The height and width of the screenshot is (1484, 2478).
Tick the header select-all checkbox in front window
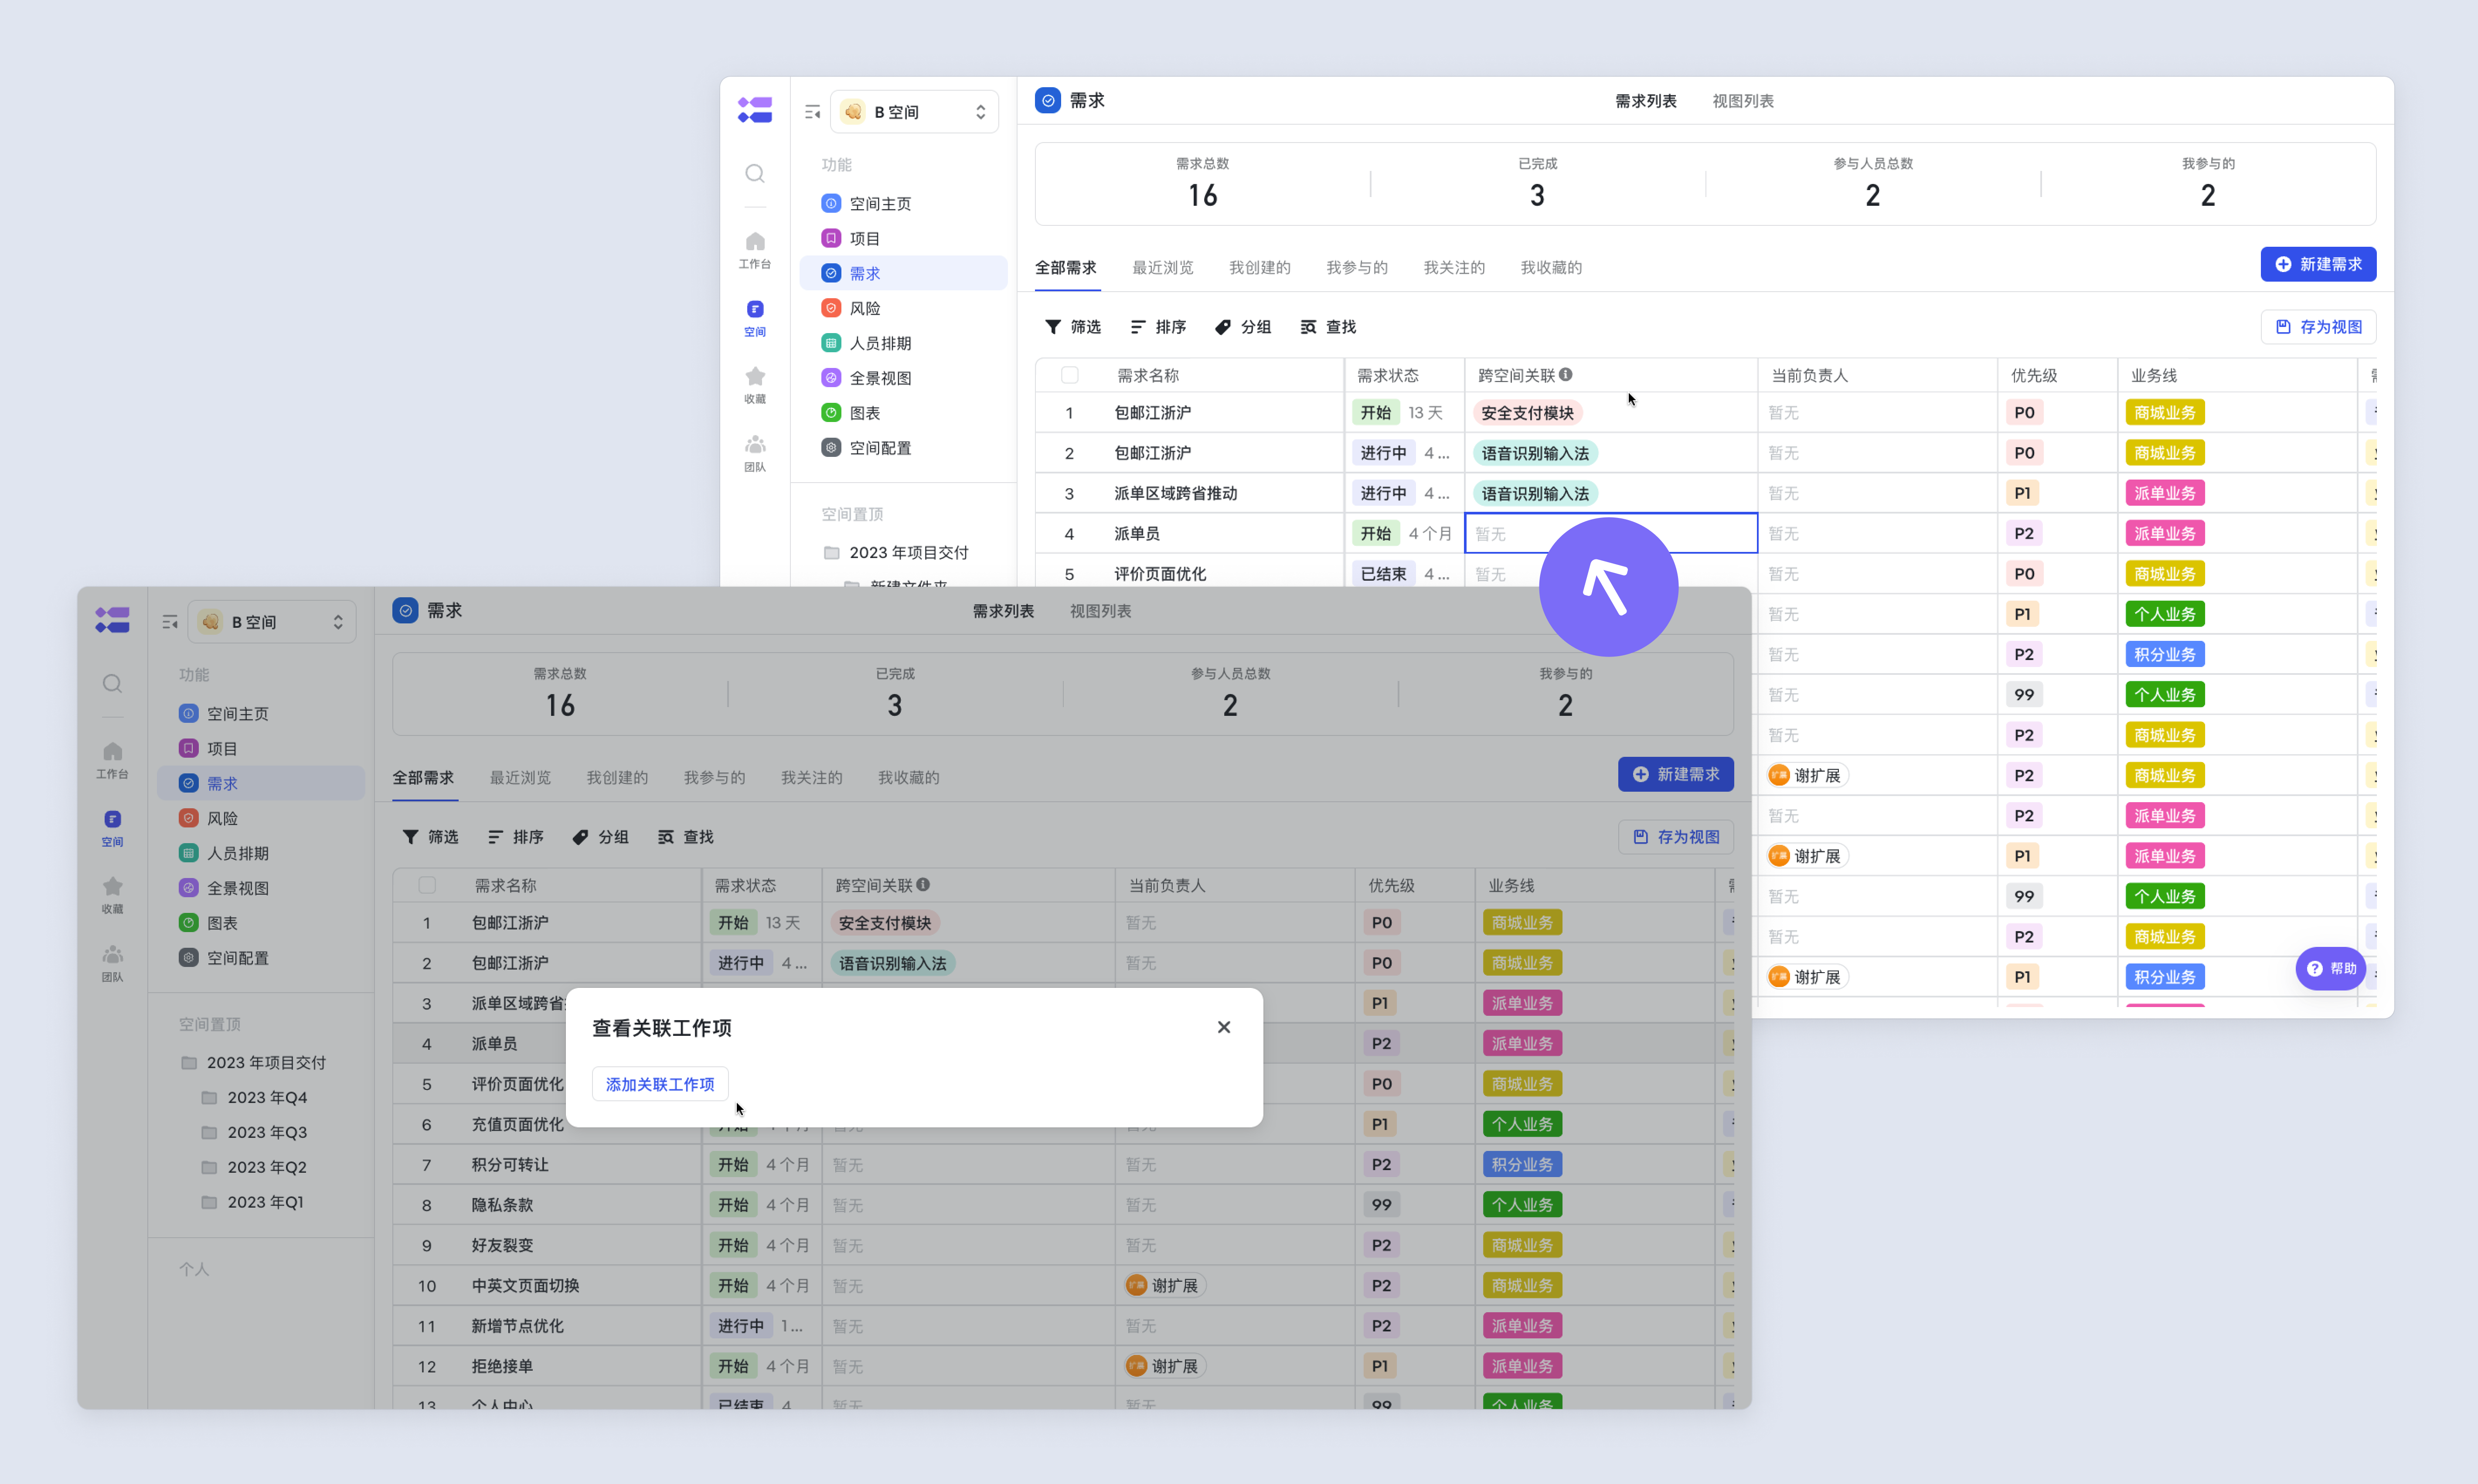tap(426, 885)
